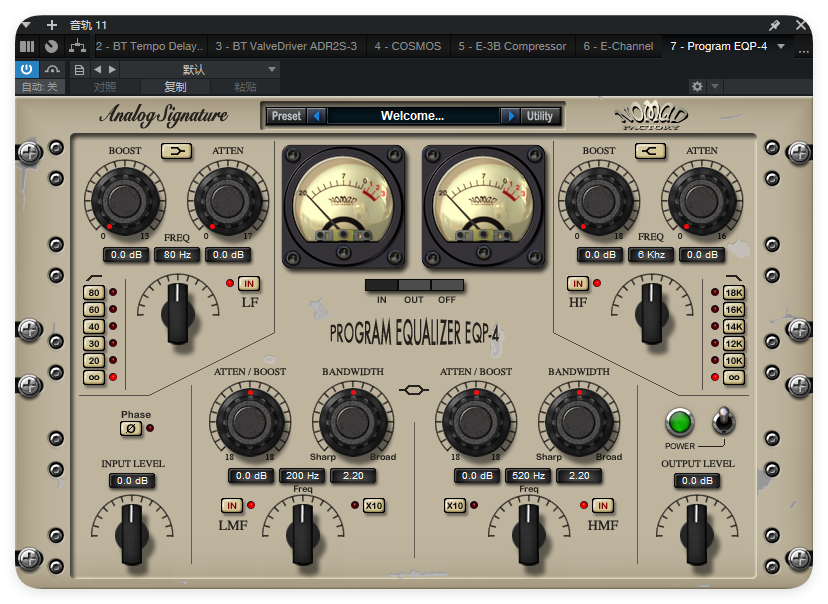This screenshot has width=828, height=604.
Task: Switch to 6 - E-Channel tab
Action: coord(618,46)
